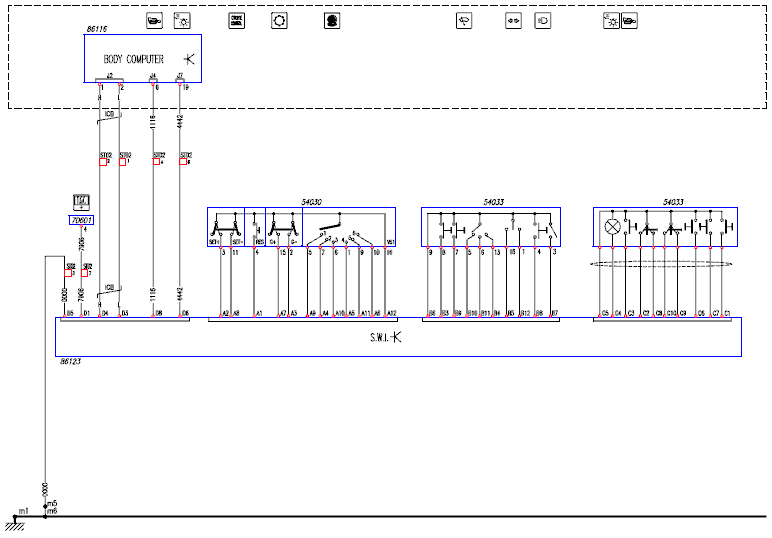Click the turn signal arrows icon
Screen dimensions: 772x538
click(x=513, y=20)
